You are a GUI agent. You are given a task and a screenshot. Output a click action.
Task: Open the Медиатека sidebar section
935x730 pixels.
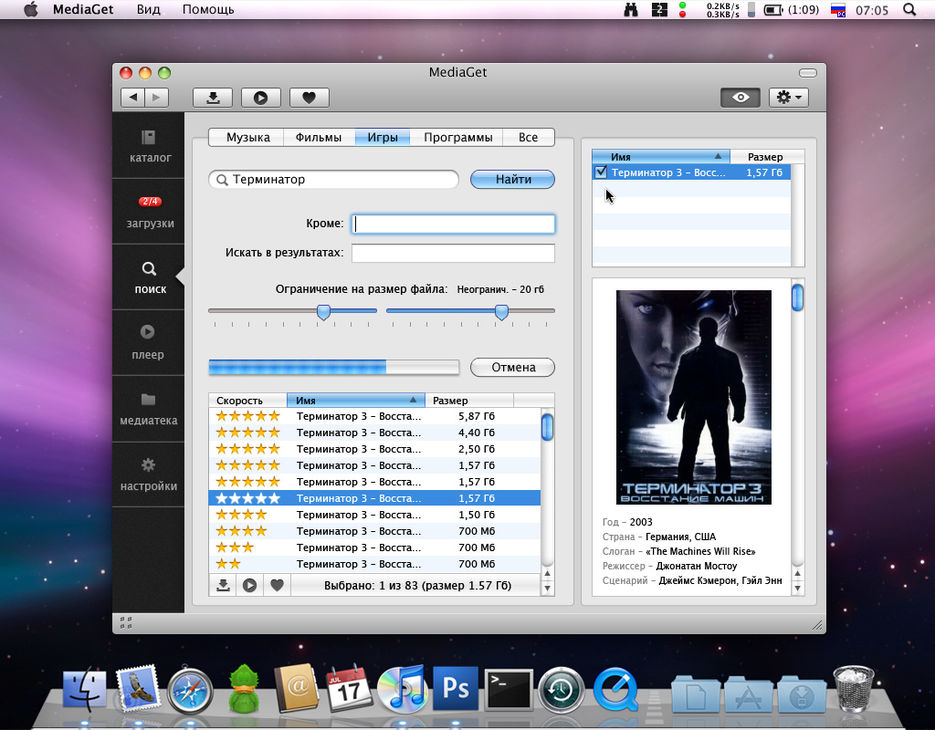pos(148,409)
